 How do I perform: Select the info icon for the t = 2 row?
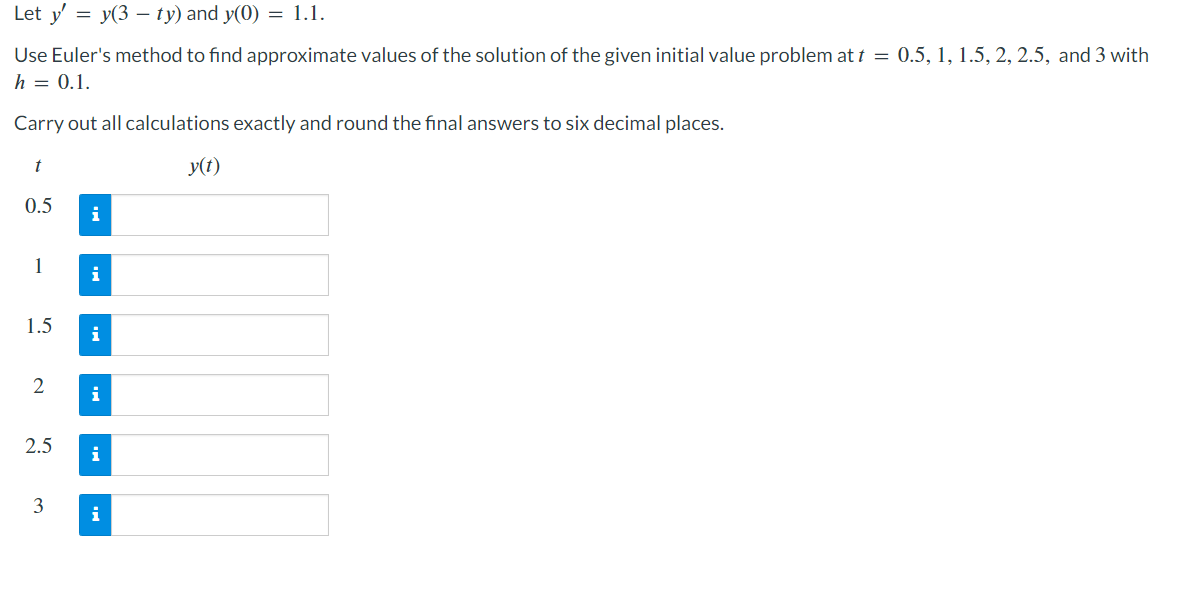click(95, 394)
